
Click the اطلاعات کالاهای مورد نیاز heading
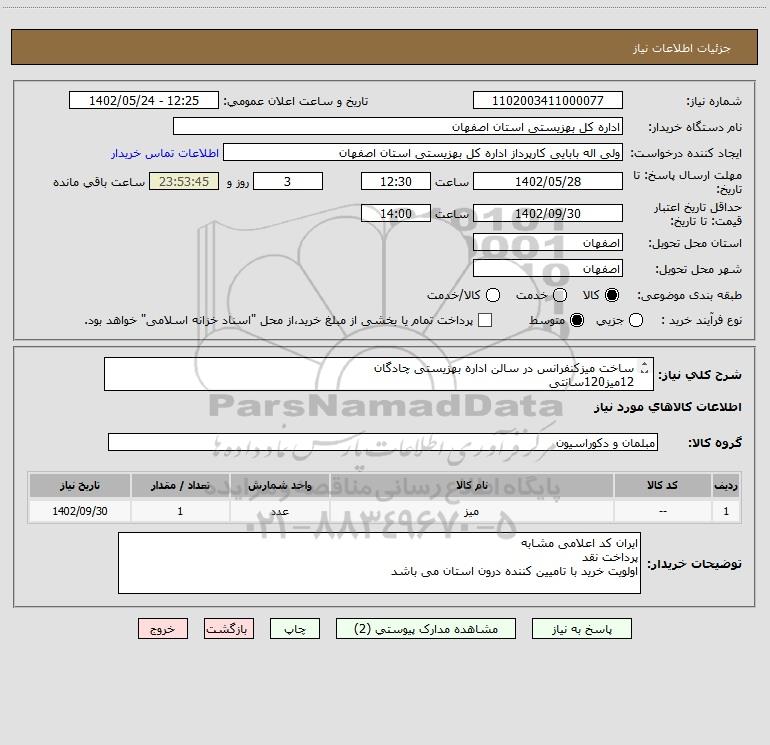coord(668,407)
